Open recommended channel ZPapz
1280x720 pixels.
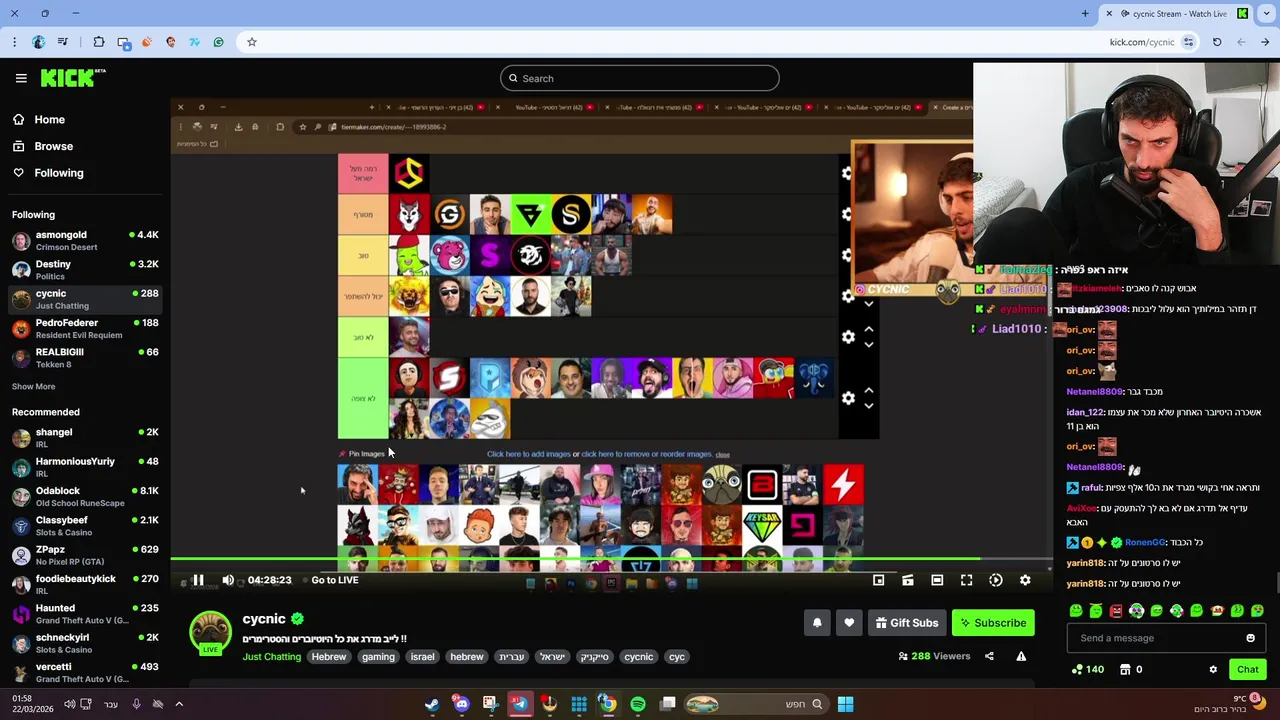85,555
